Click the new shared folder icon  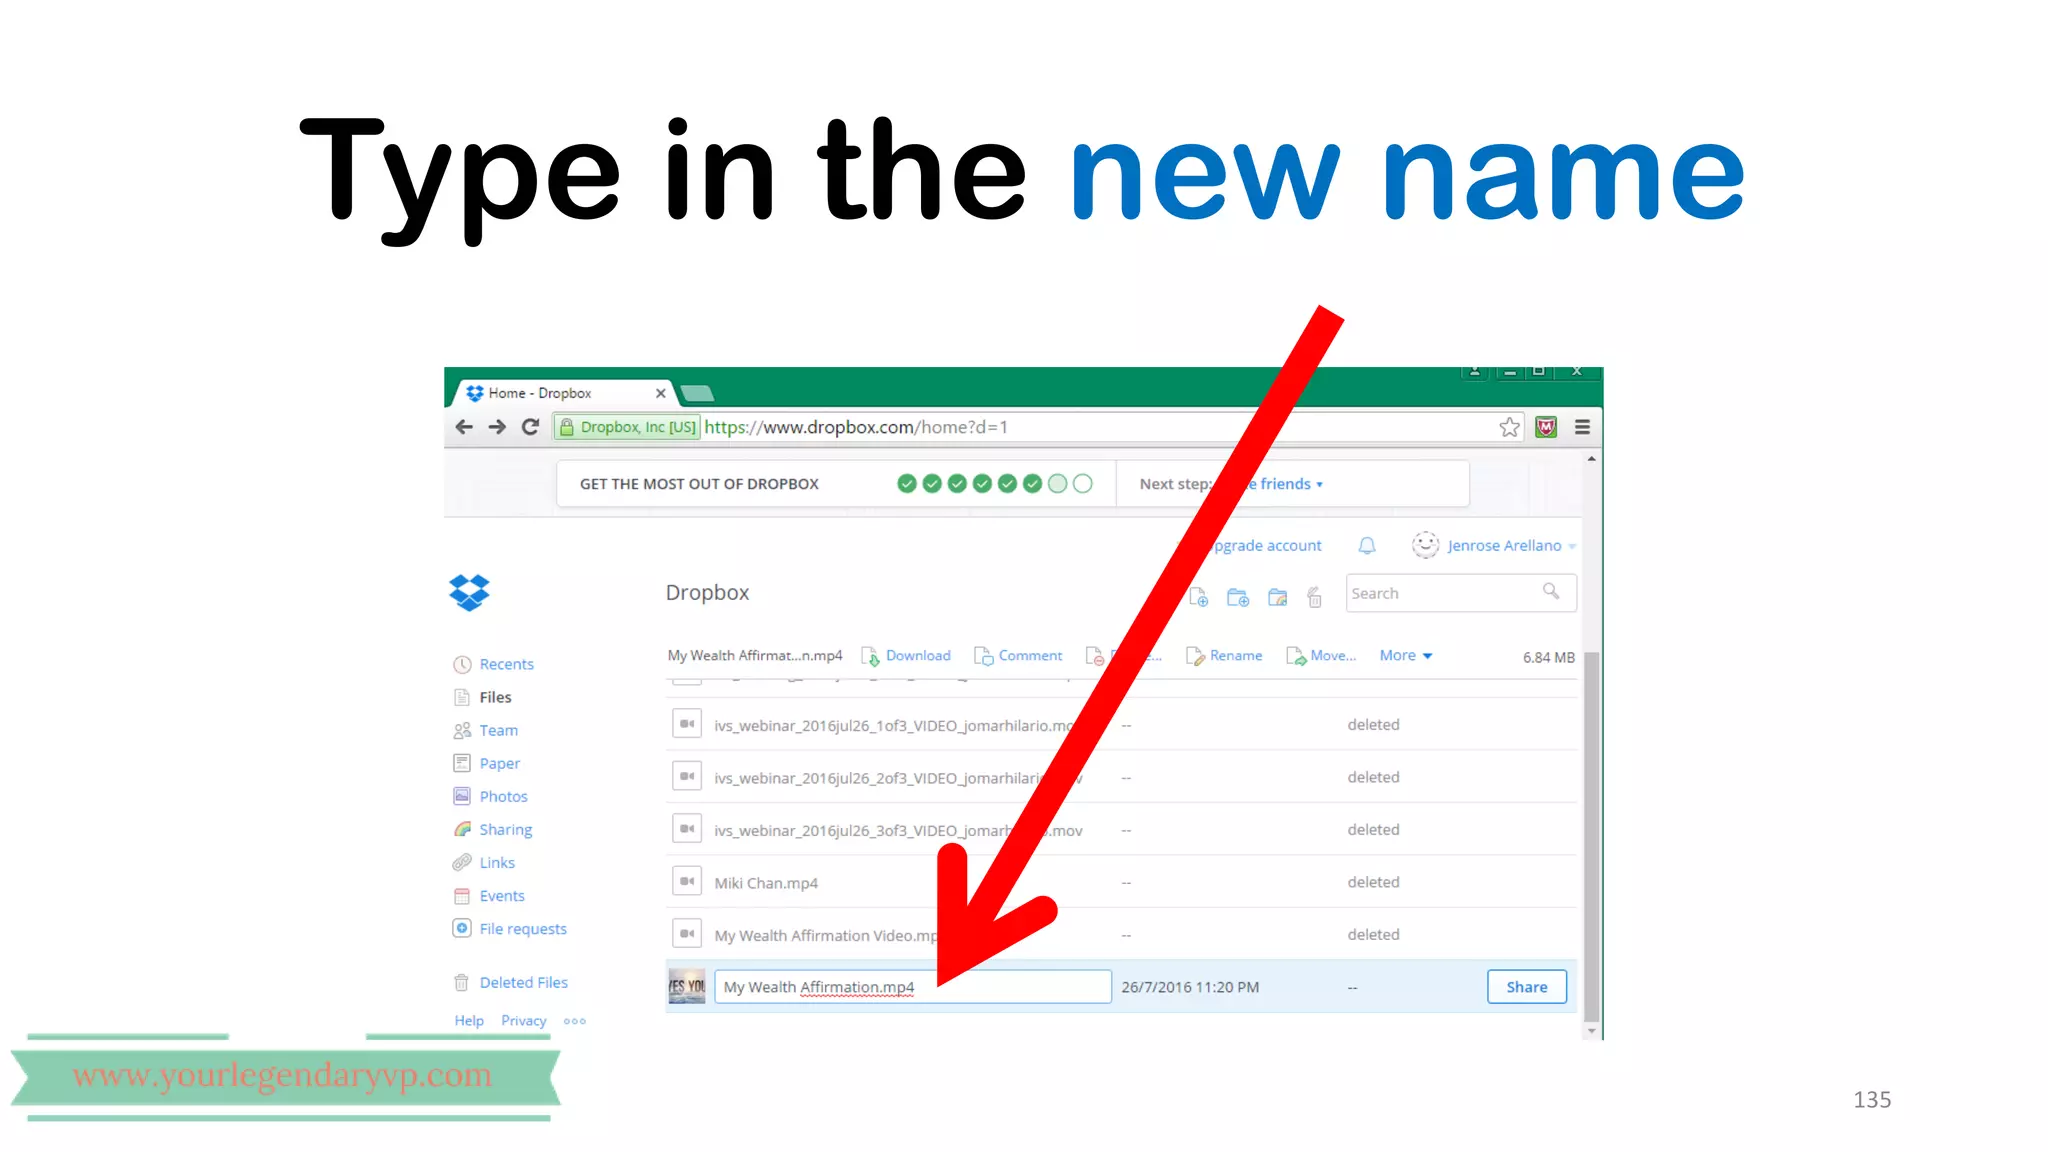tap(1277, 597)
